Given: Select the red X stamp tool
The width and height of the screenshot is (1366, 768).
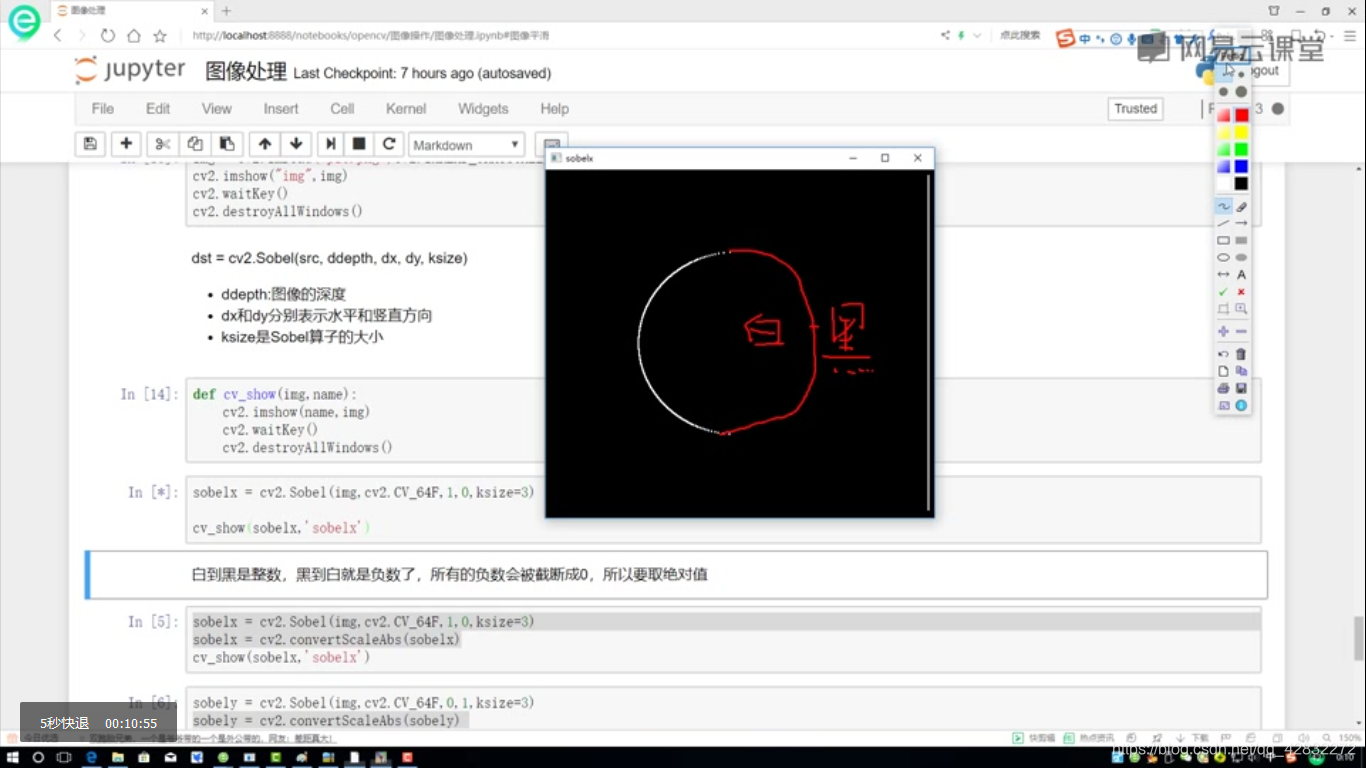Looking at the screenshot, I should (x=1241, y=292).
